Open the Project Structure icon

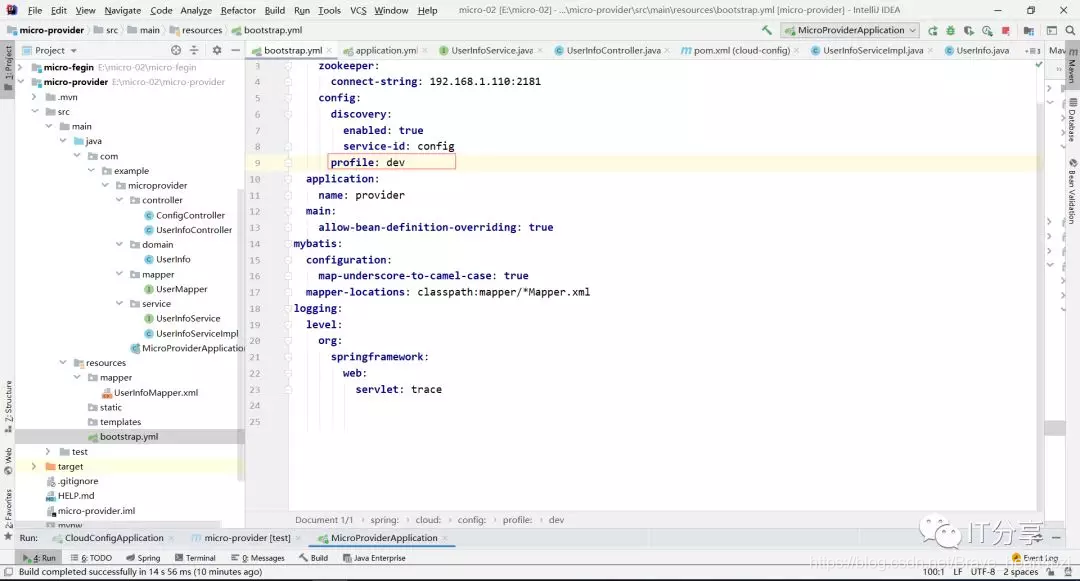(x=1029, y=30)
